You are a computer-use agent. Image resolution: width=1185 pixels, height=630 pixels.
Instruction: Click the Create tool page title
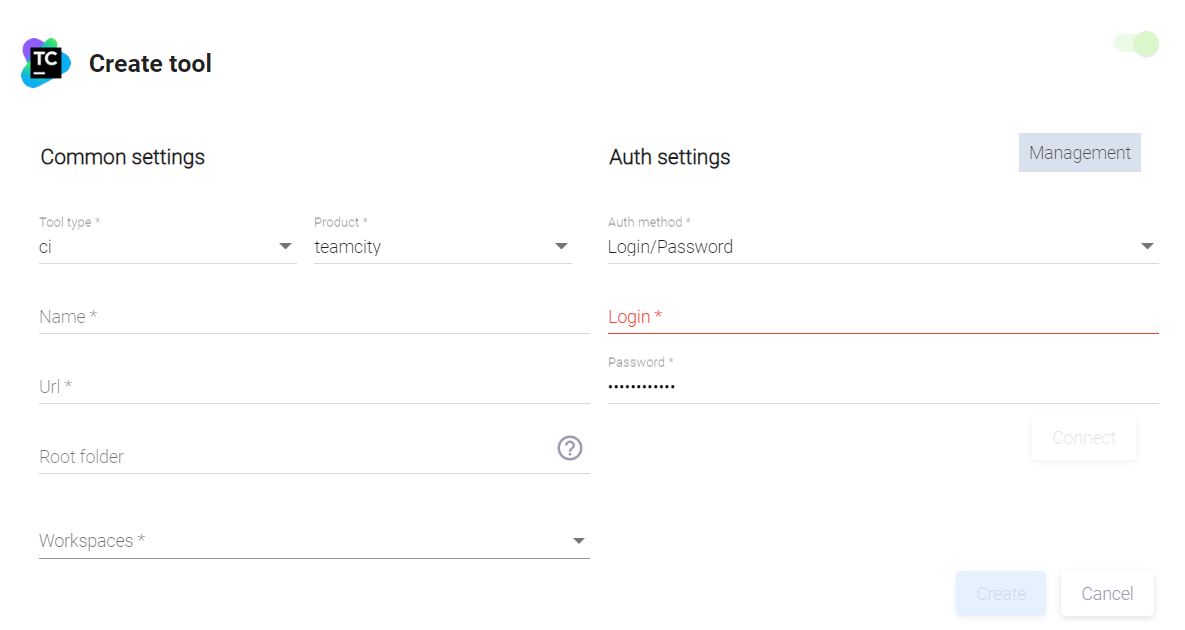[150, 64]
